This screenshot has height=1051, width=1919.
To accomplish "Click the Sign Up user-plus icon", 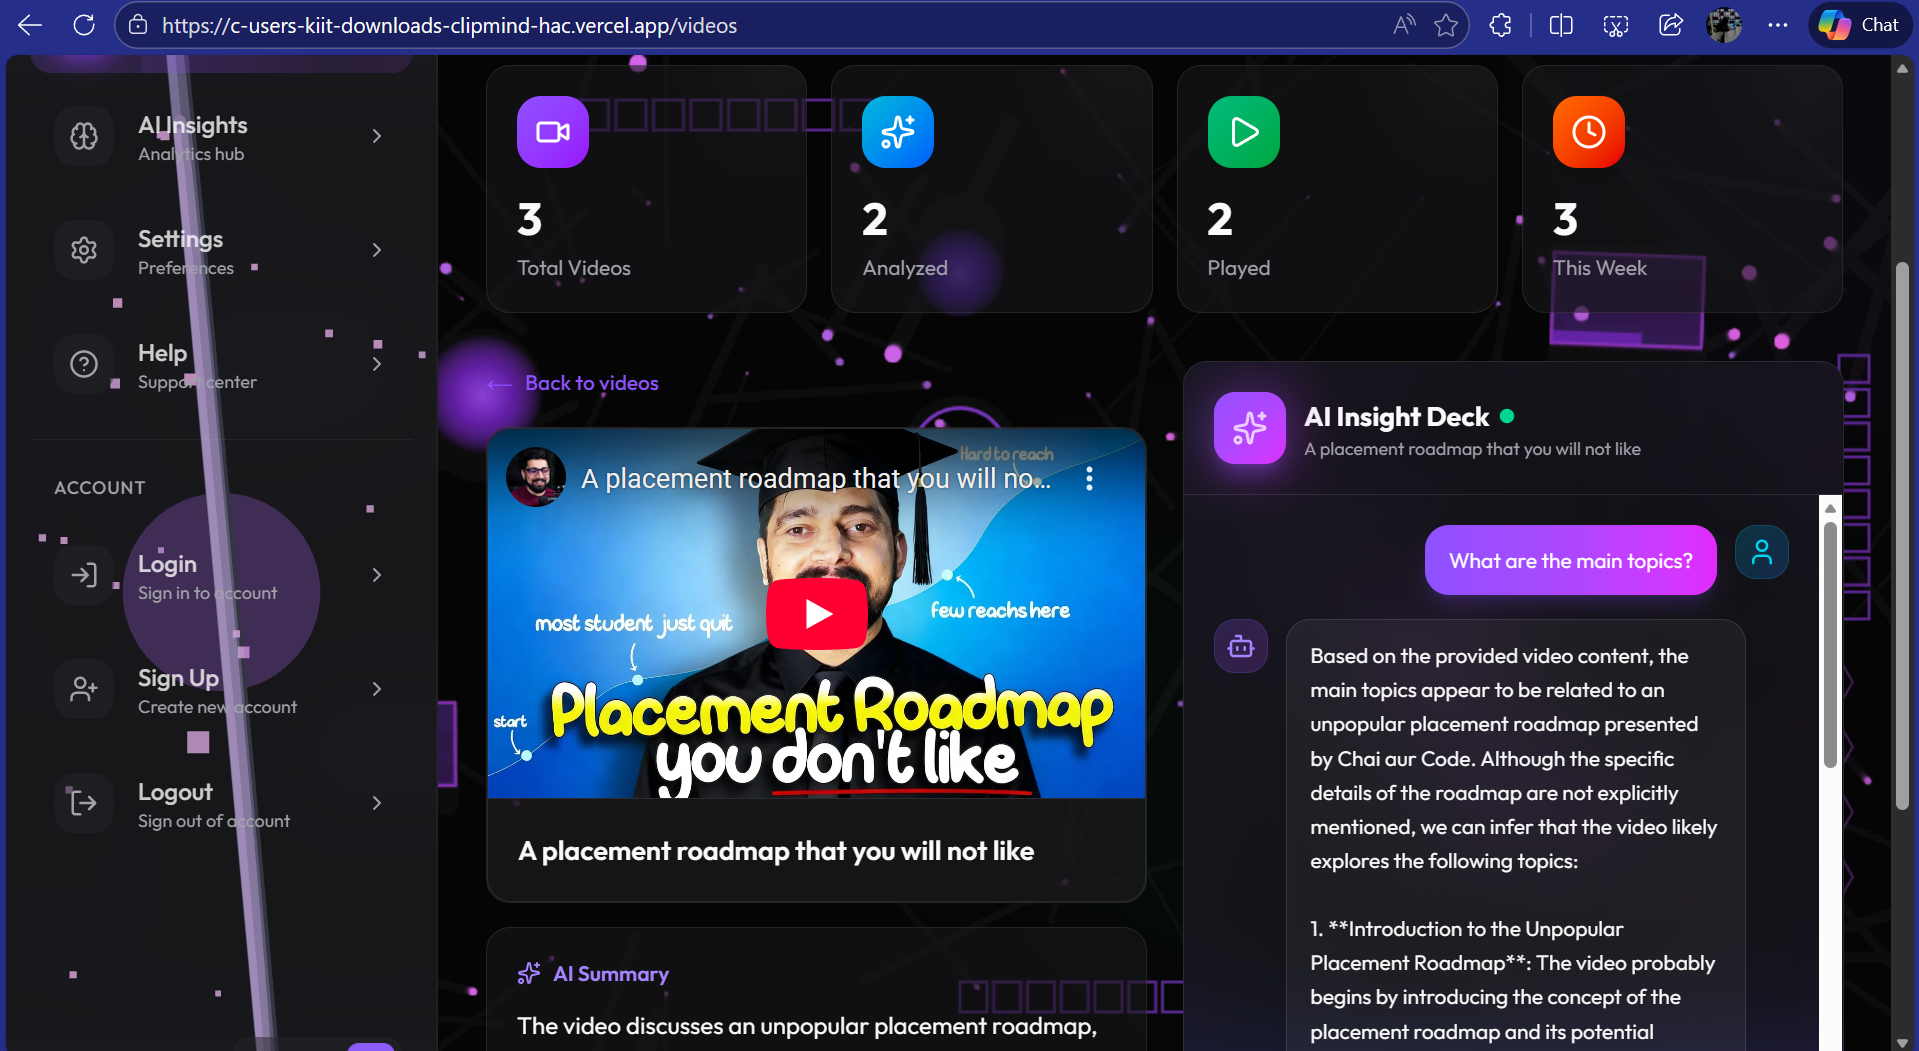I will click(x=84, y=689).
